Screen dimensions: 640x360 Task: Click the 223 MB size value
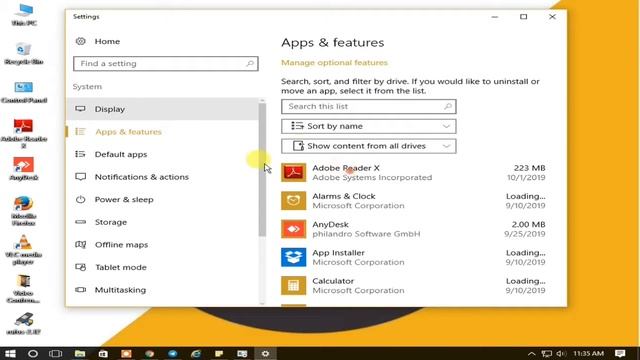pos(529,168)
